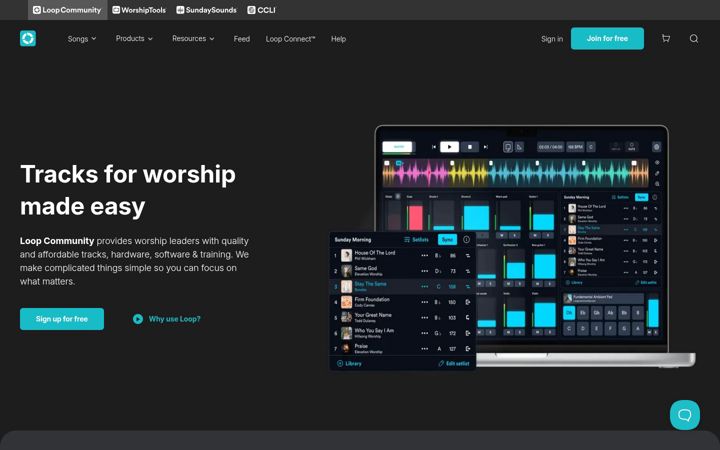
Task: Click the pencil icon beside the waveform
Action: coord(657,174)
